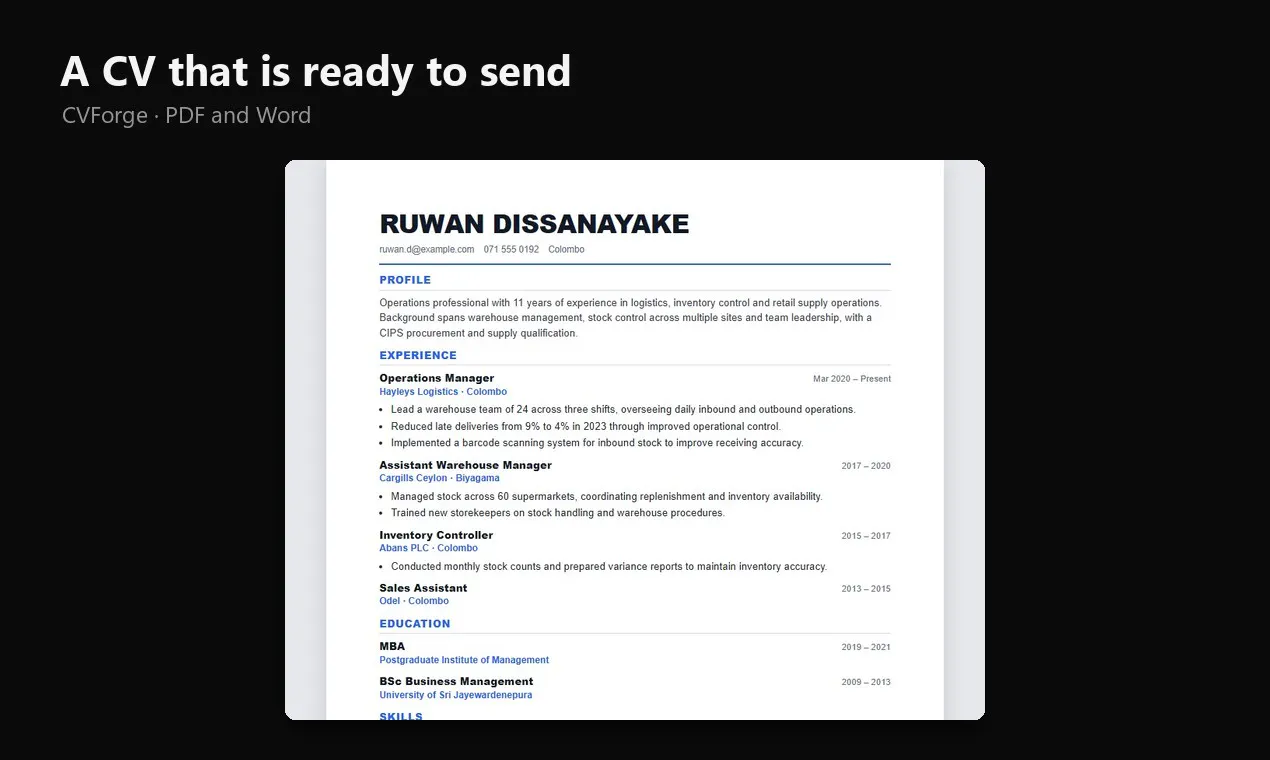Viewport: 1270px width, 760px height.
Task: Click the "Assistant Warehouse Manager" job title
Action: pos(465,465)
